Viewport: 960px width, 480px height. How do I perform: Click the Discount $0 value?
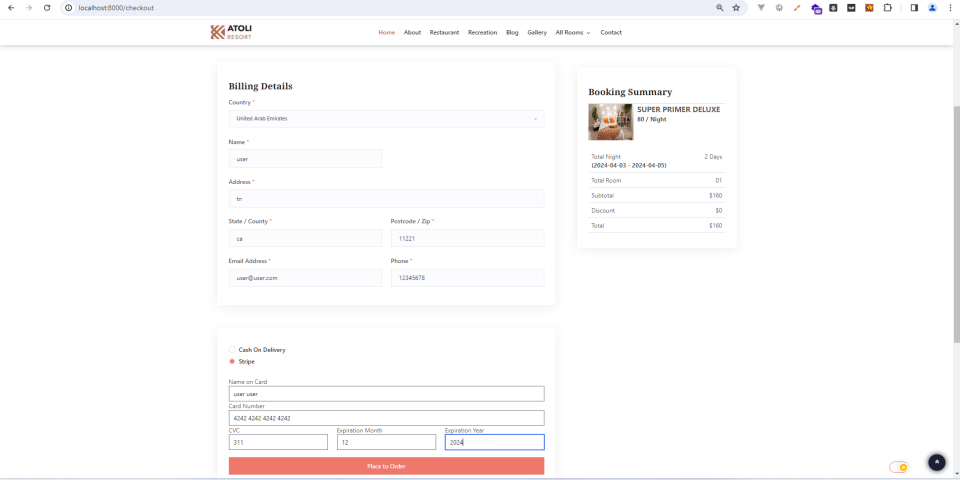719,211
